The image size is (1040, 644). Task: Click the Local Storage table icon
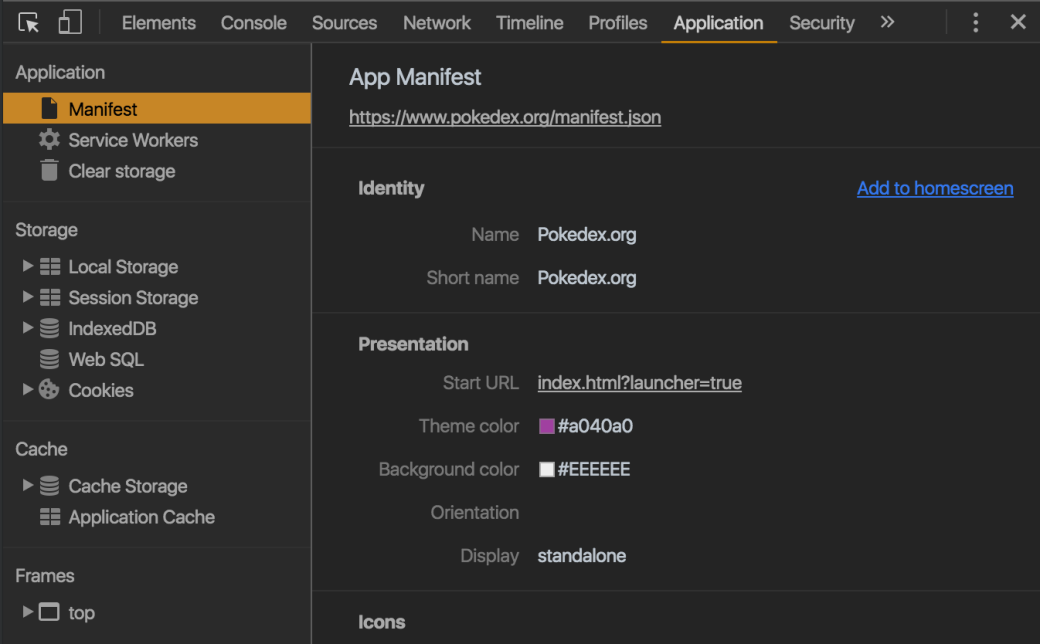pyautogui.click(x=50, y=267)
